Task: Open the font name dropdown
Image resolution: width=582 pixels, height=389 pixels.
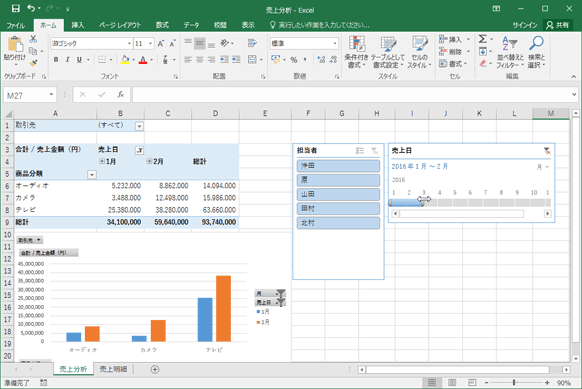Action: (129, 43)
